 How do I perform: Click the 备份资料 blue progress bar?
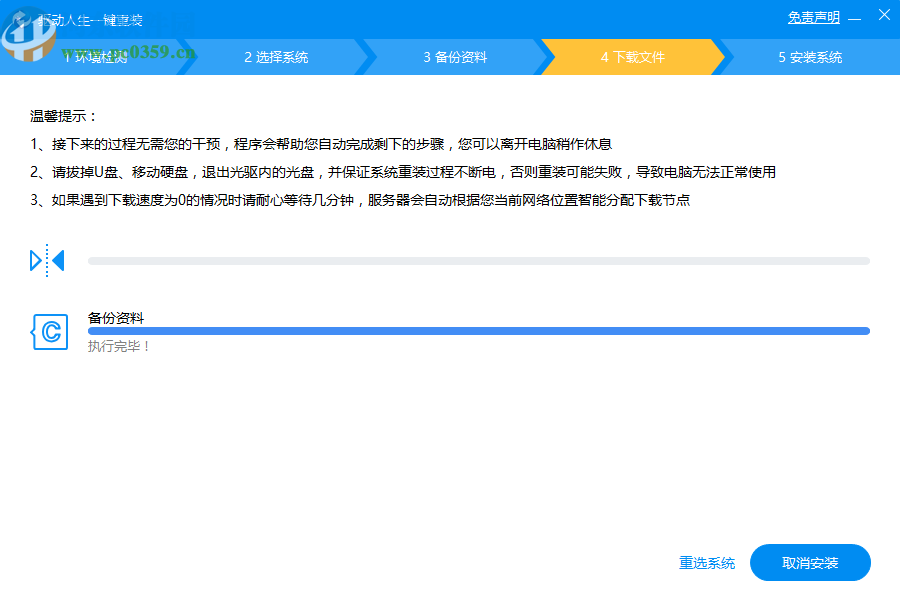pyautogui.click(x=479, y=331)
